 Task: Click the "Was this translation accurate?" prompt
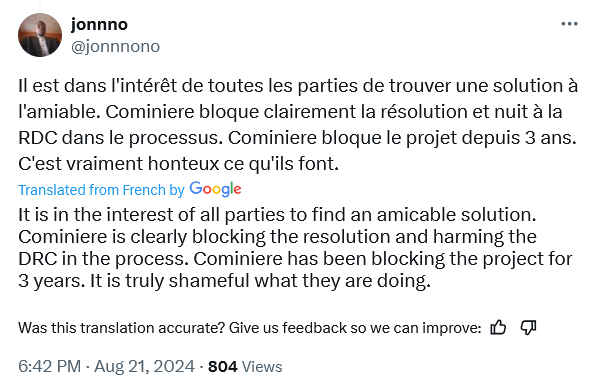[121, 328]
